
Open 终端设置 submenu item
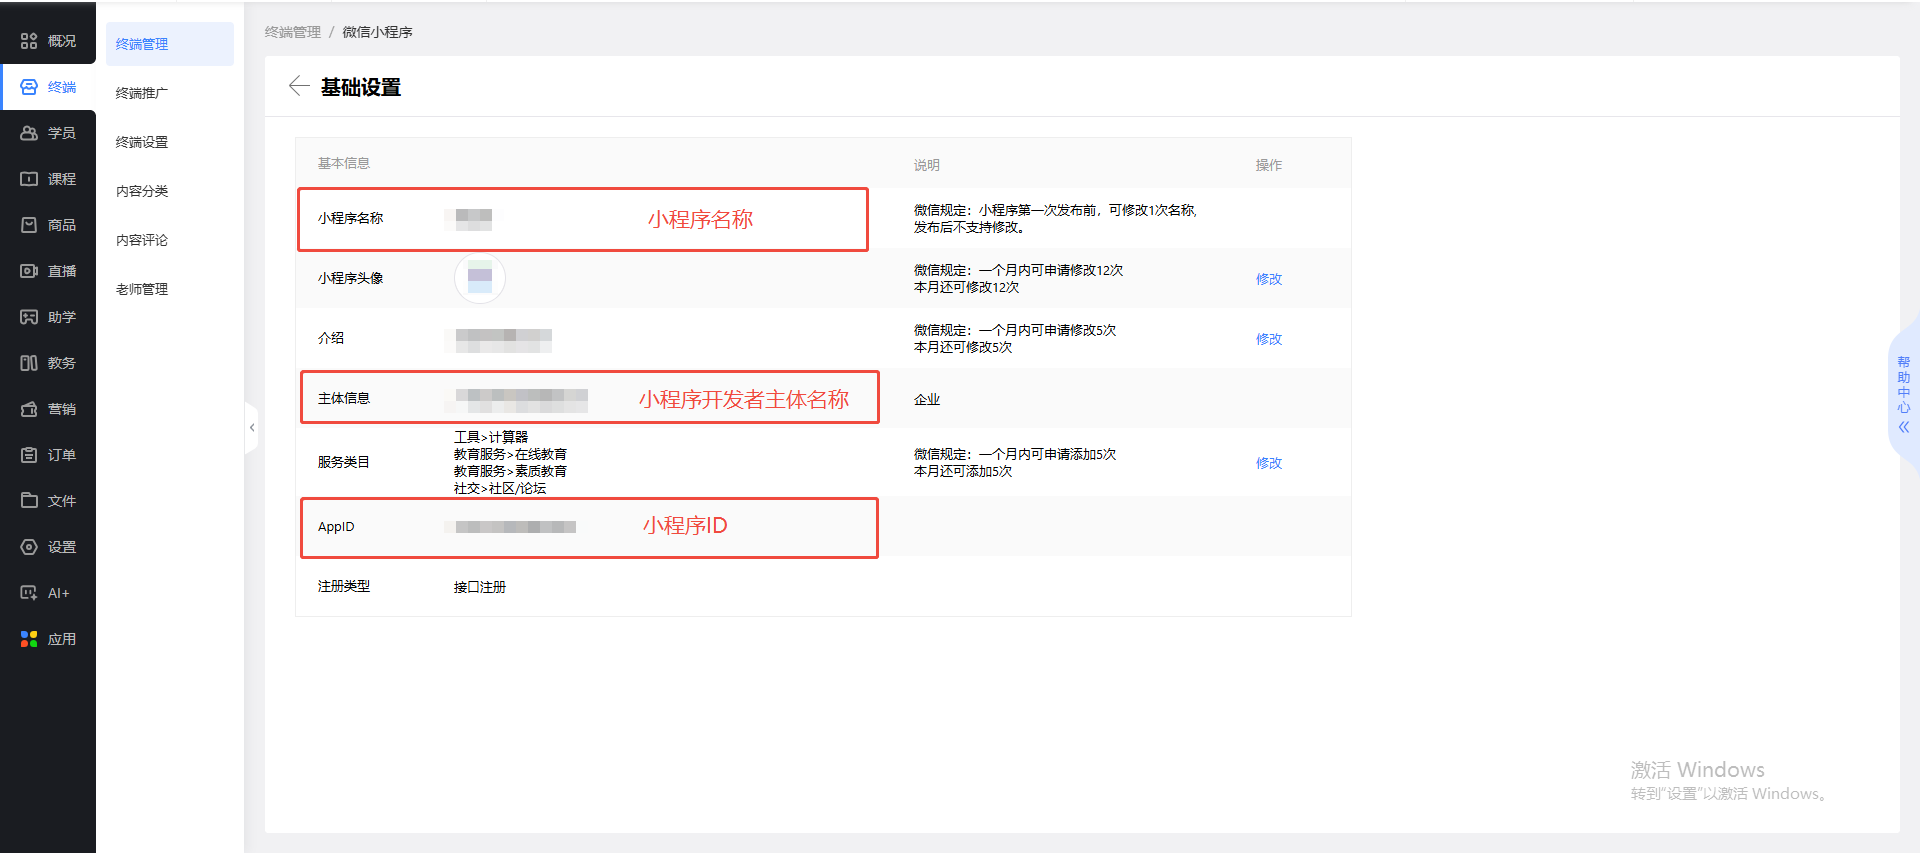tap(142, 142)
